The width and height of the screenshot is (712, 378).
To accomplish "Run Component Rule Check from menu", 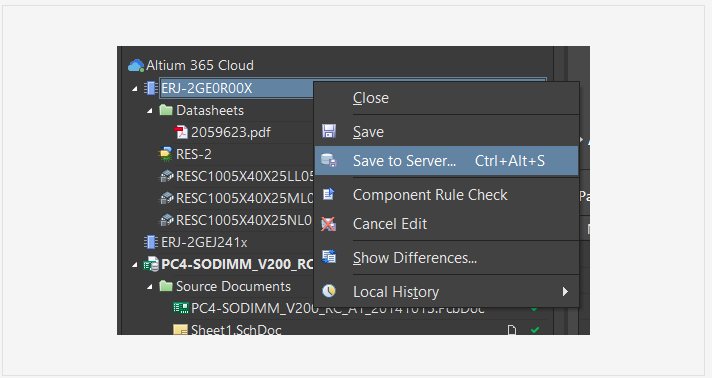I will click(430, 195).
